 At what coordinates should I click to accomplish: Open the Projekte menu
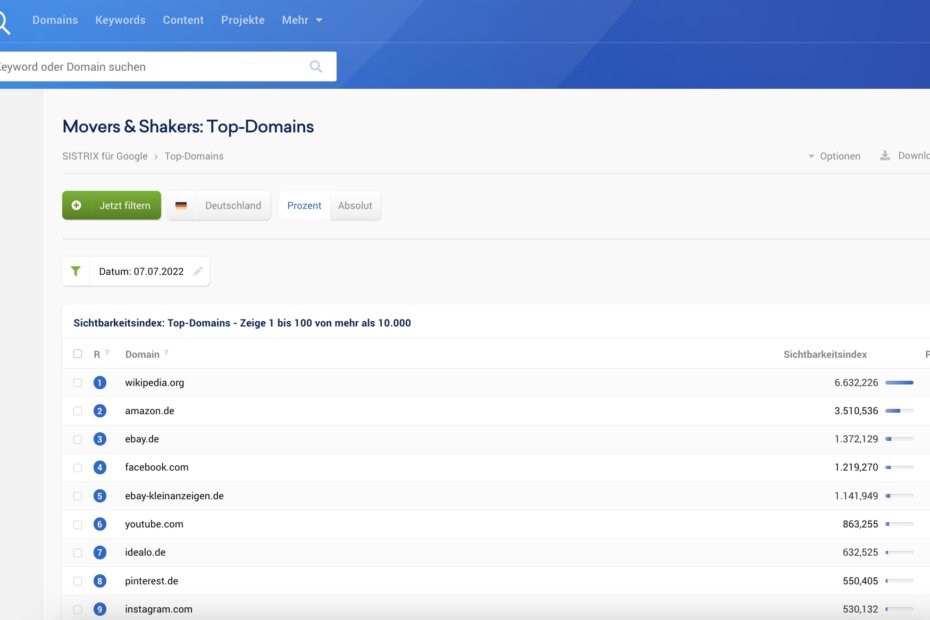click(x=243, y=20)
